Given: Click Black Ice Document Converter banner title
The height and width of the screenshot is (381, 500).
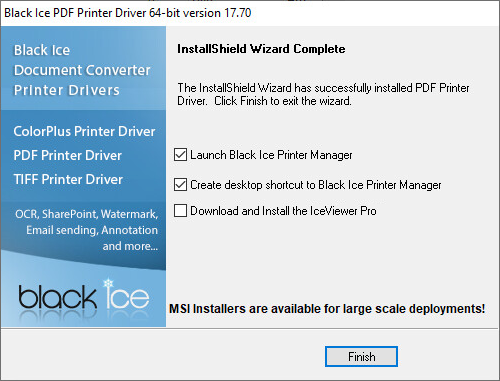Looking at the screenshot, I should click(82, 70).
